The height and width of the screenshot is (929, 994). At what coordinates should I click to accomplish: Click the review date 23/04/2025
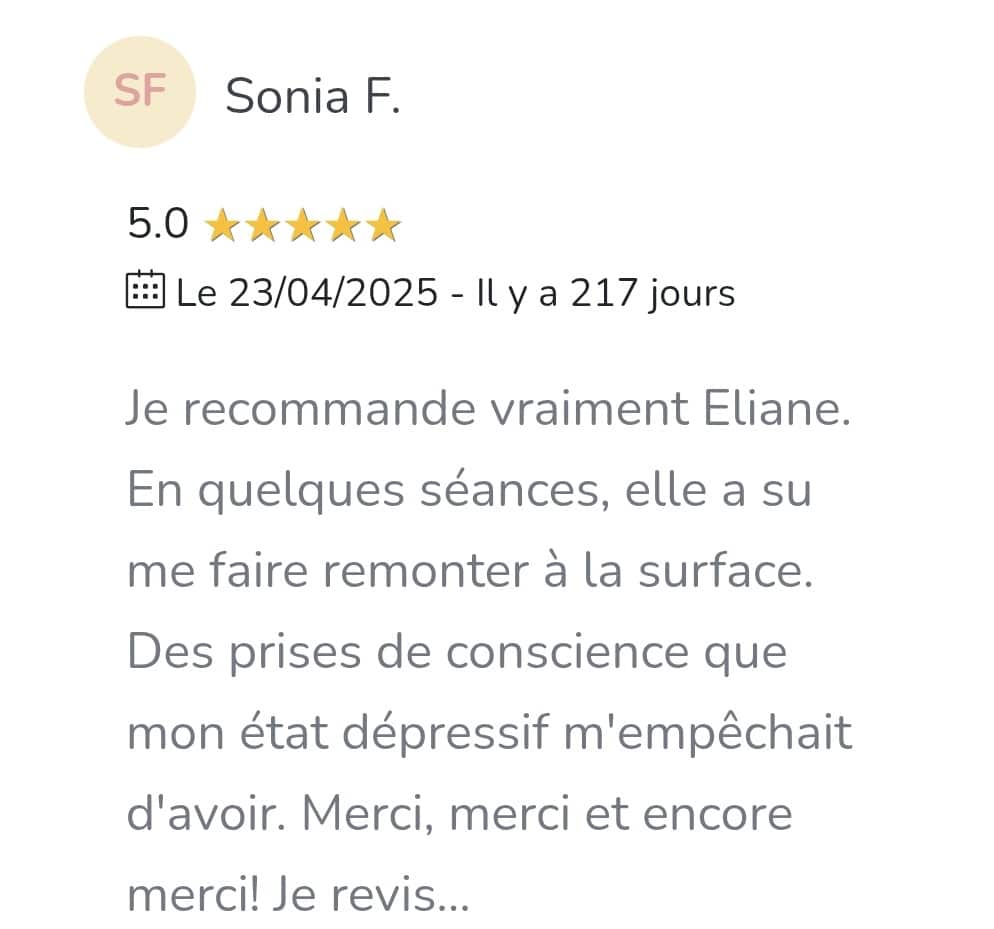click(x=334, y=293)
